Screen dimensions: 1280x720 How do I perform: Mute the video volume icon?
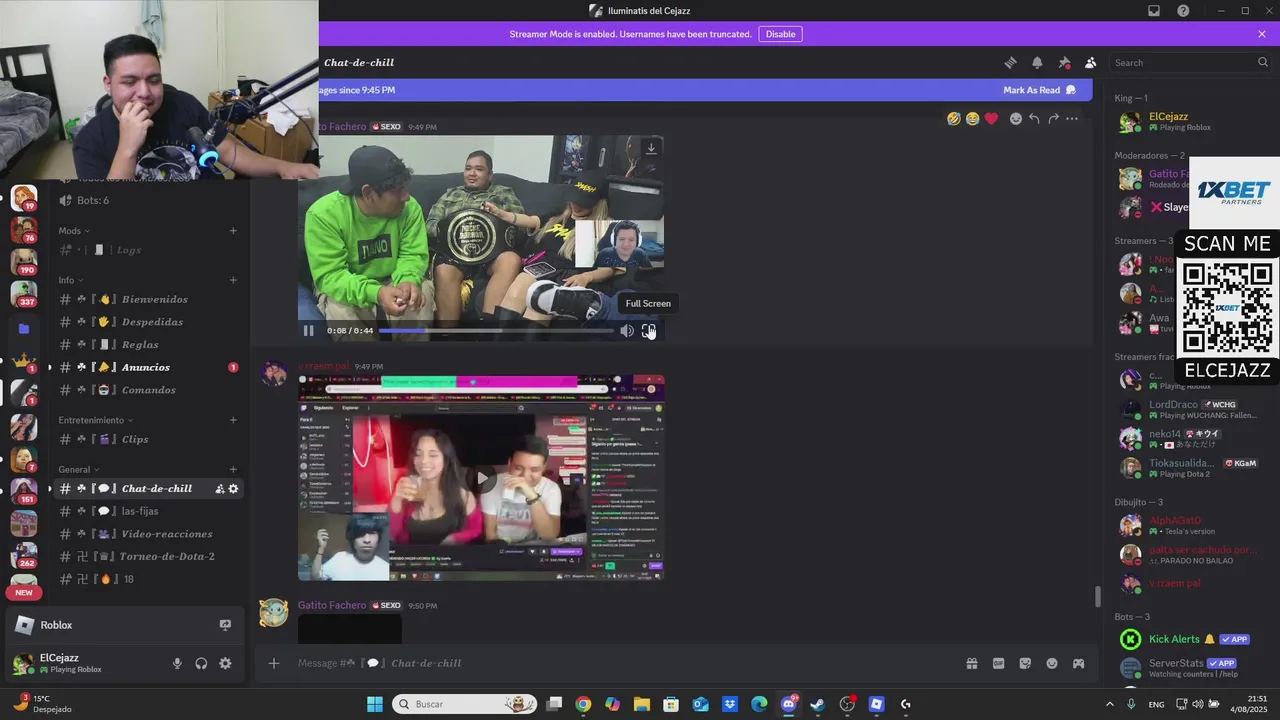(627, 331)
